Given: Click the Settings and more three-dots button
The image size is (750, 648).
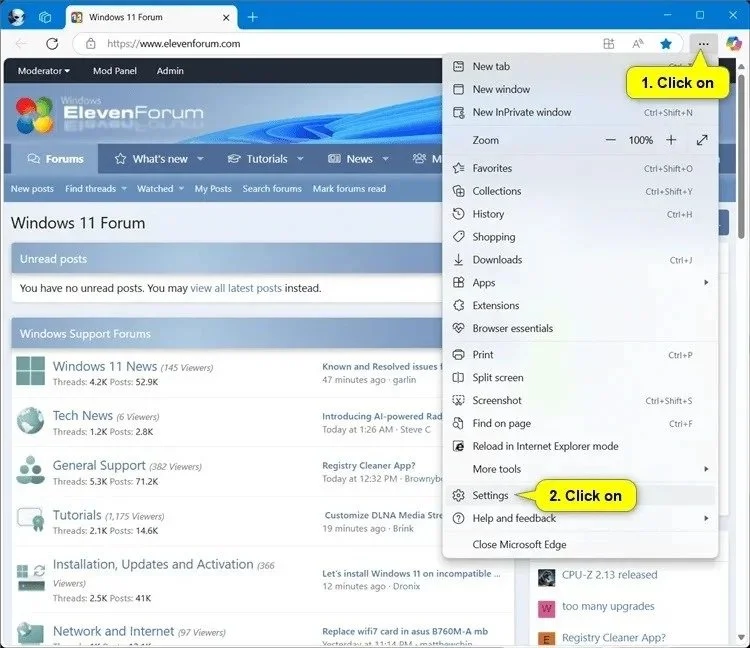Looking at the screenshot, I should [703, 44].
